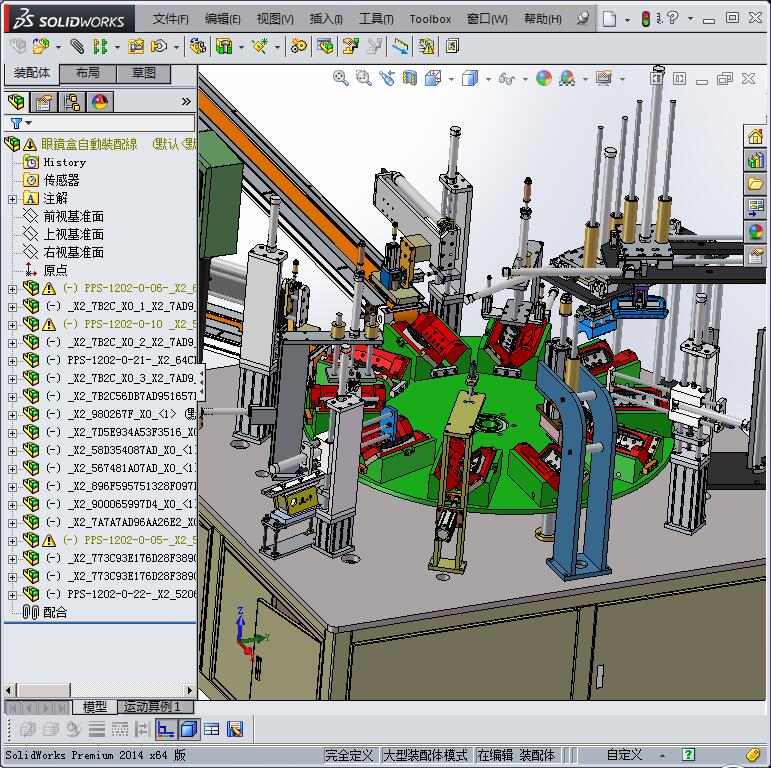Open the Toolbox menu
The width and height of the screenshot is (771, 768).
(430, 19)
